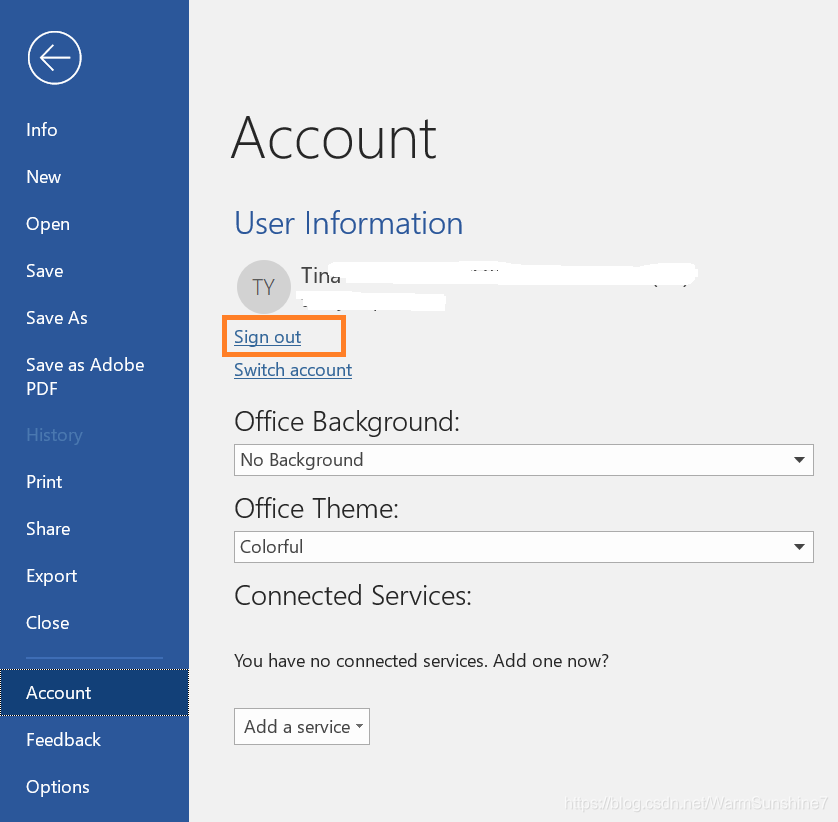Open the Feedback page
Screen dimensions: 838x822
(63, 740)
